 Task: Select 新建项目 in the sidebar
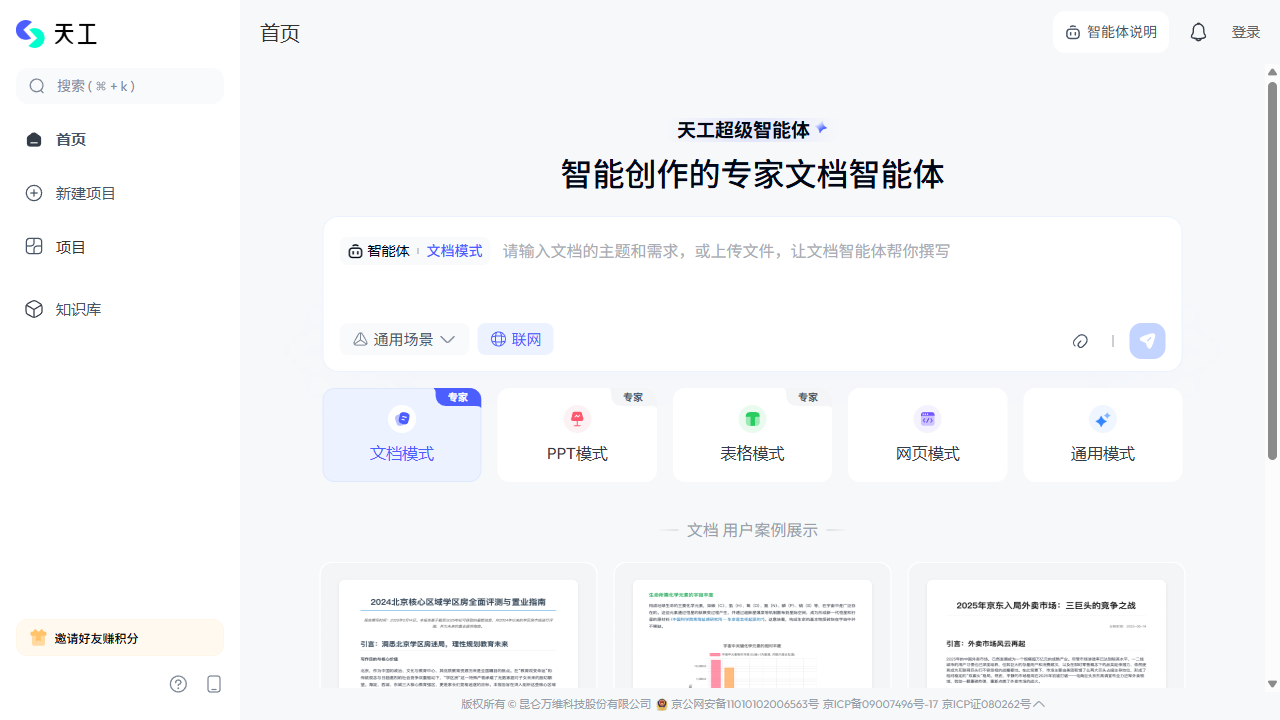pyautogui.click(x=85, y=194)
